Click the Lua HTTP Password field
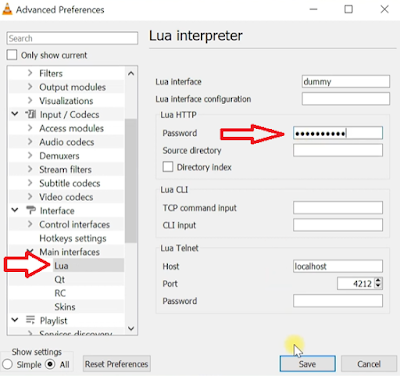 pyautogui.click(x=338, y=133)
